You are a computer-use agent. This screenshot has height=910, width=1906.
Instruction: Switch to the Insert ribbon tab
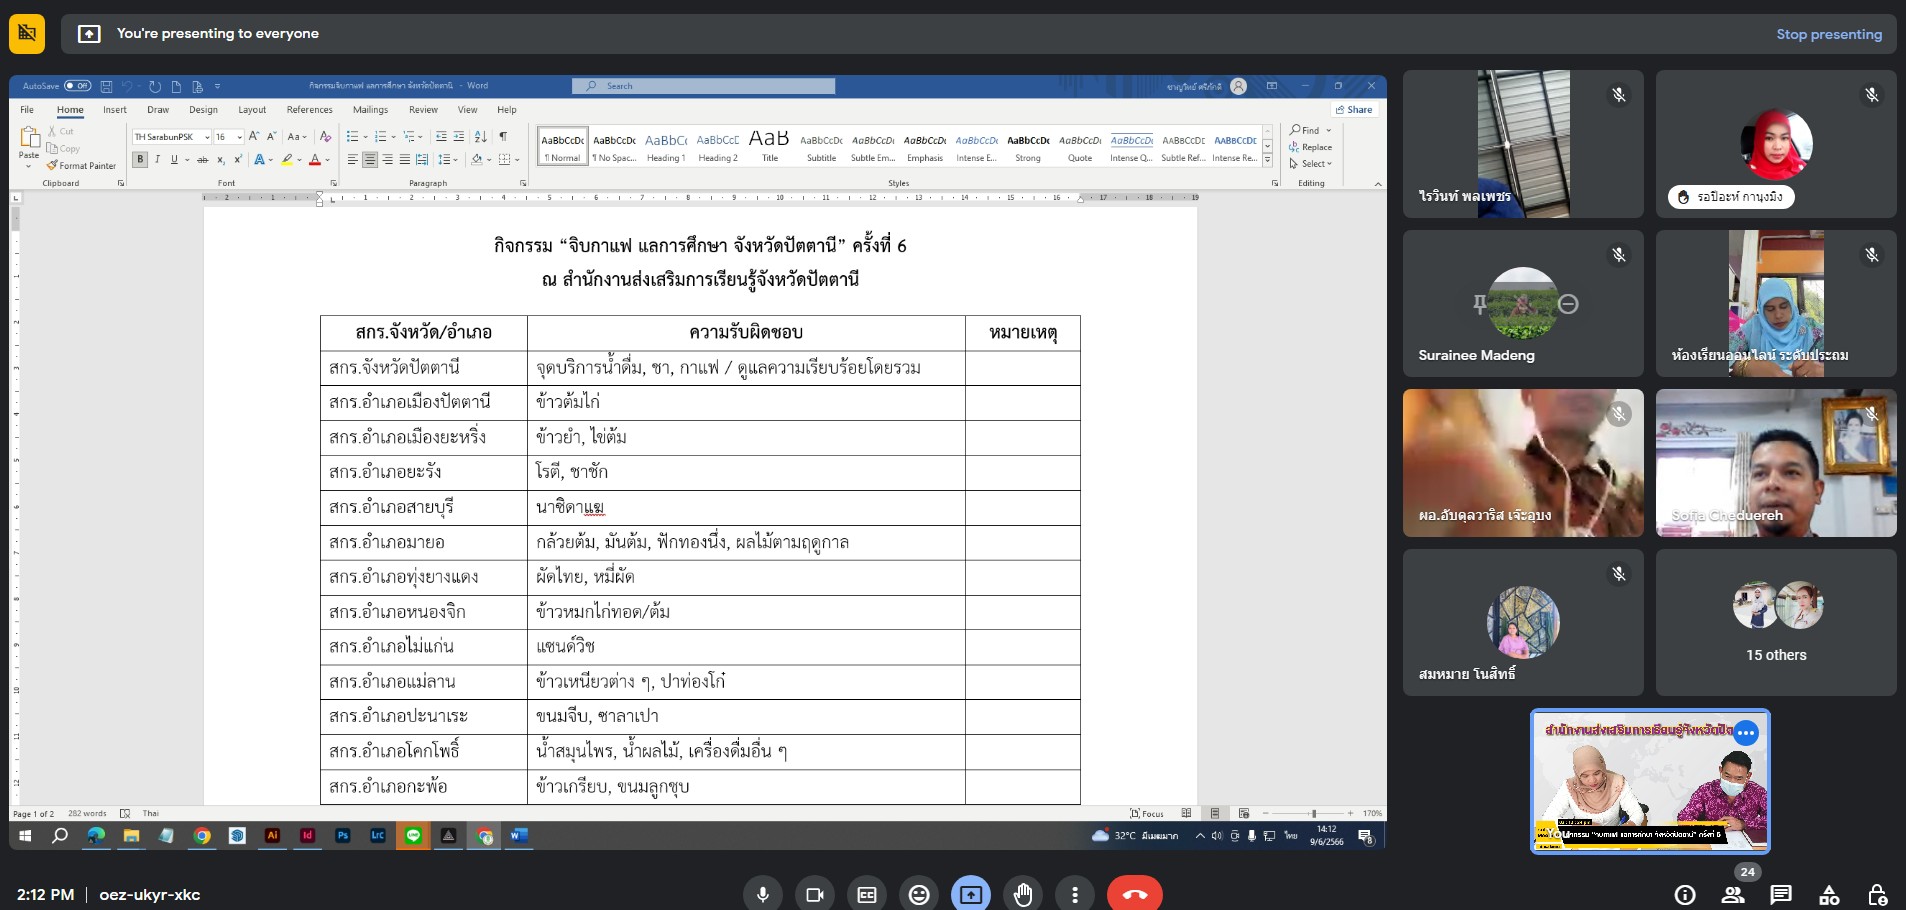click(114, 110)
